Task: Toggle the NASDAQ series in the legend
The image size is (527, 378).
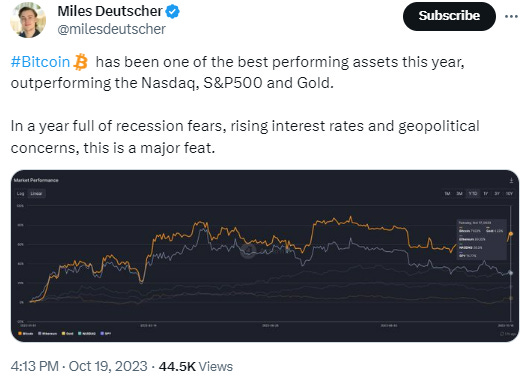Action: tap(87, 333)
